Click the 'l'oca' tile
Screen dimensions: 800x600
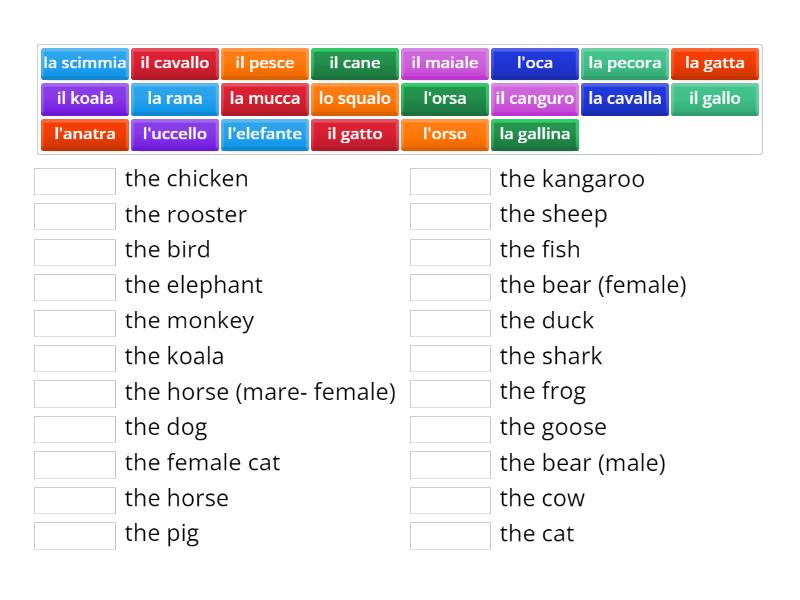(535, 63)
